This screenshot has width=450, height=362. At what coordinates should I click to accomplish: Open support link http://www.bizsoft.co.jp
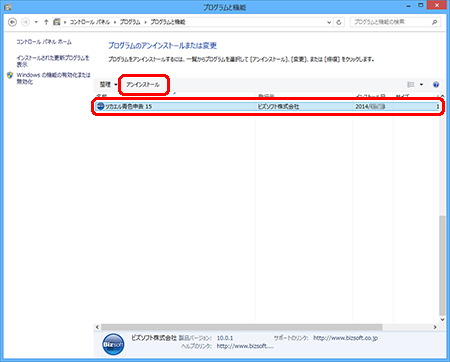345,338
